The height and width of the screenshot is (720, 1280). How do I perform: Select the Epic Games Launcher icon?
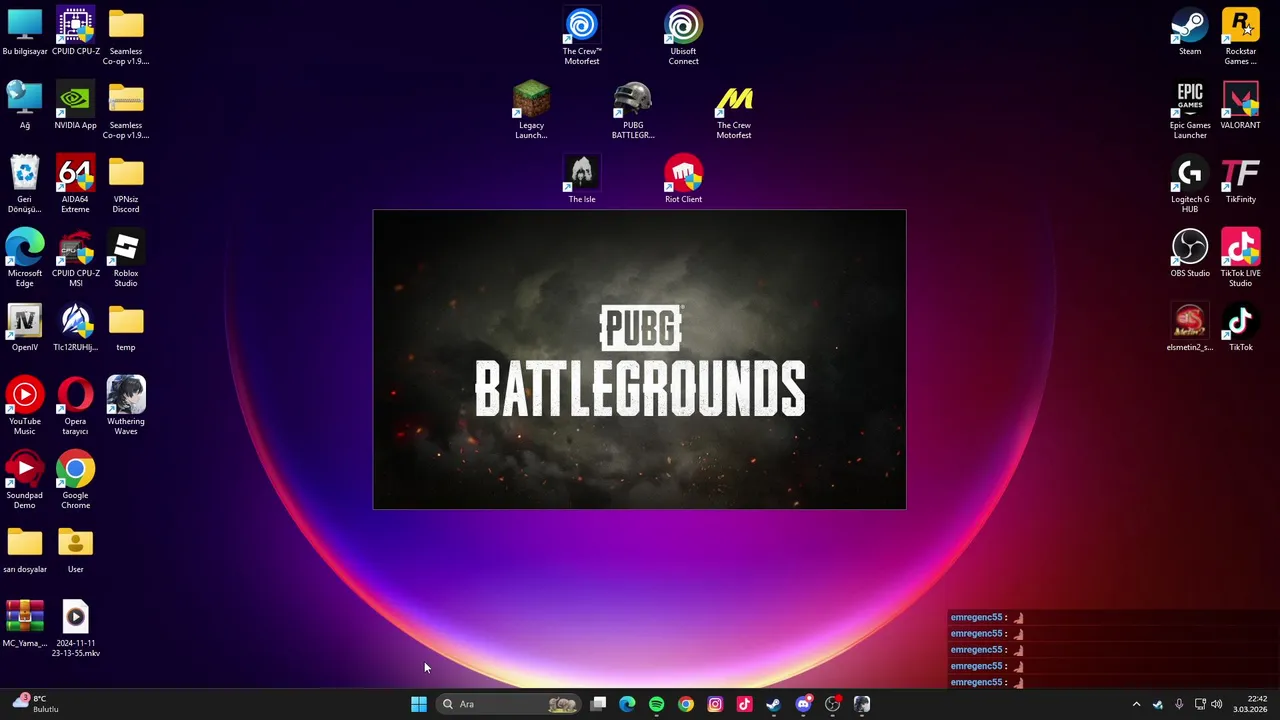[x=1190, y=110]
